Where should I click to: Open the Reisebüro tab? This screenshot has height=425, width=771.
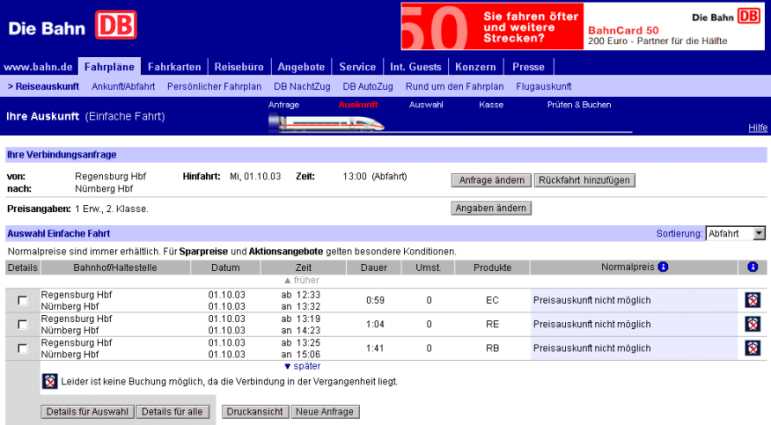pyautogui.click(x=239, y=67)
